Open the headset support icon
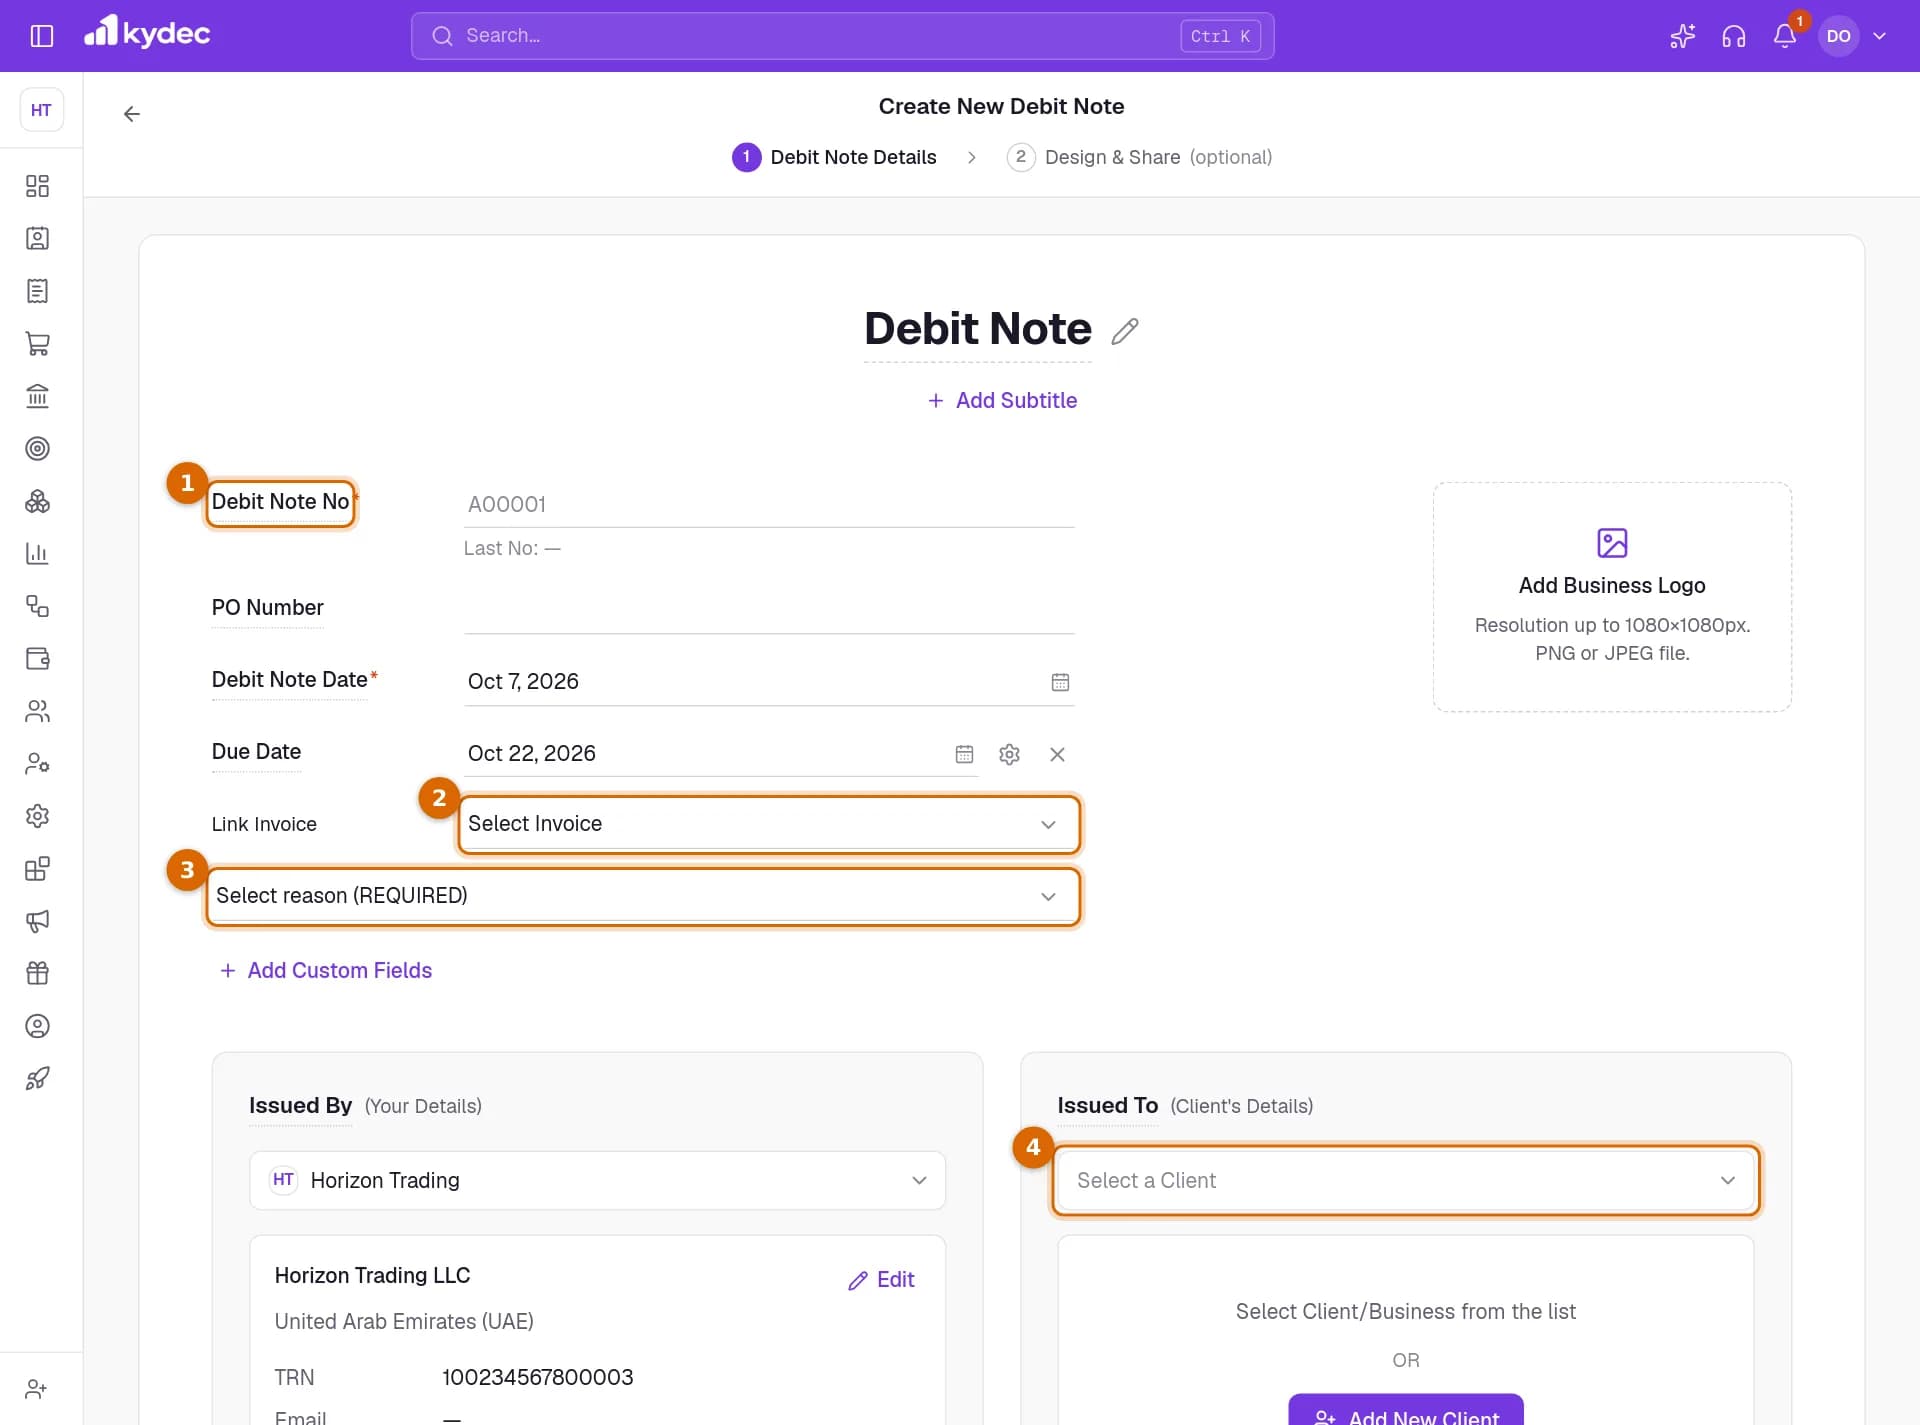Image resolution: width=1920 pixels, height=1425 pixels. tap(1734, 36)
